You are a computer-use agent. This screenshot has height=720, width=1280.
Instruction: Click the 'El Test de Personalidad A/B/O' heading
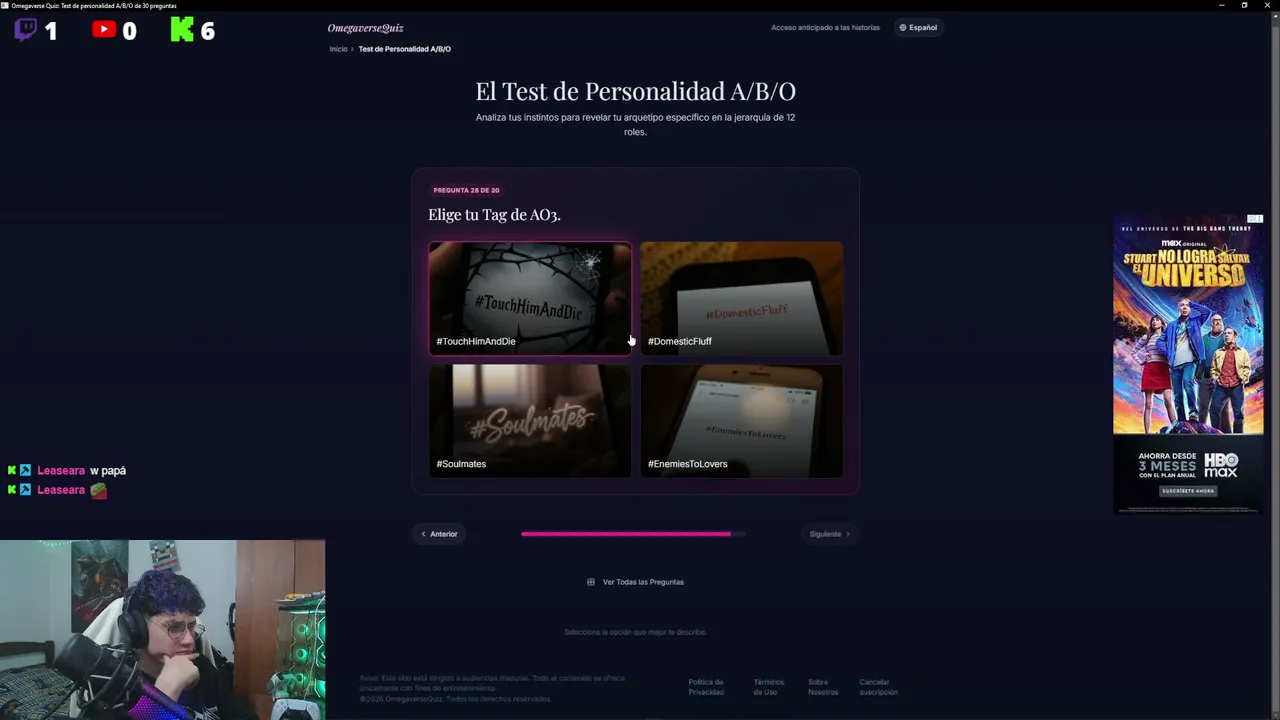coord(635,91)
